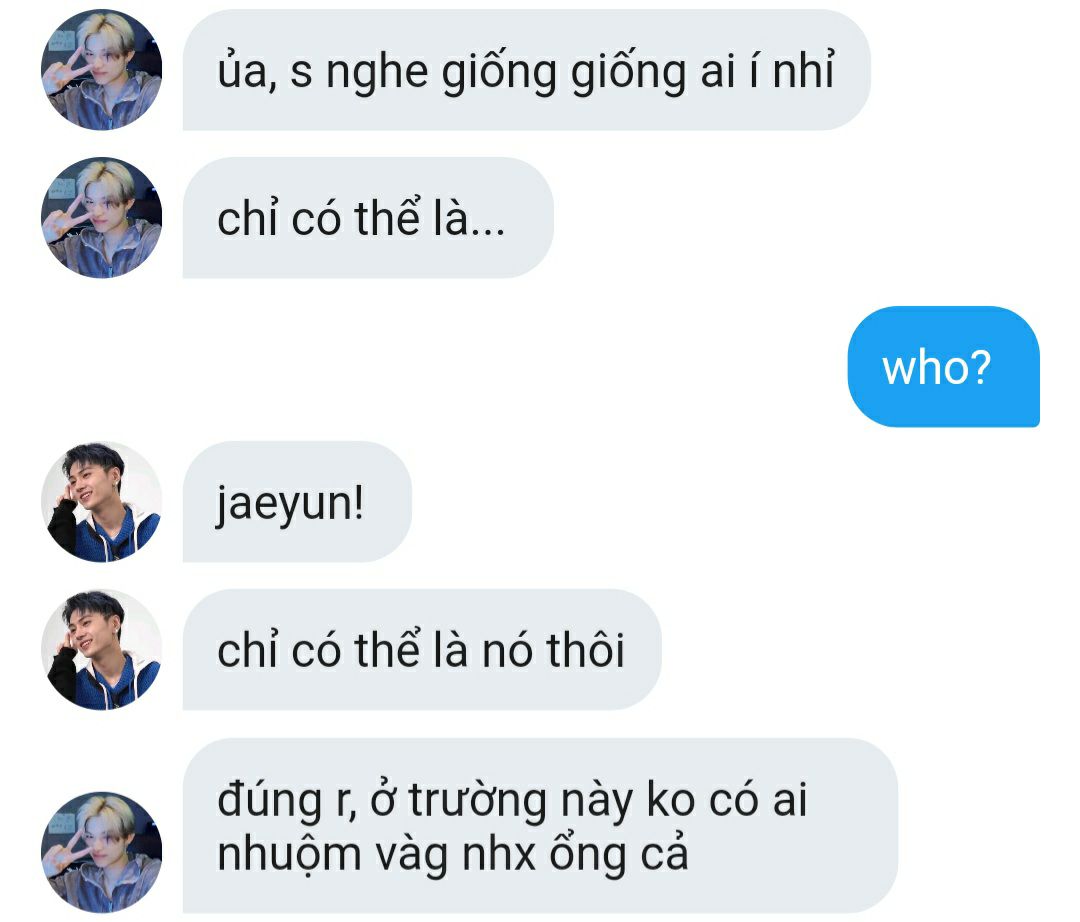Tap avatar beside 'chỉ có thể là nó thôi'
This screenshot has width=1080, height=922.
tap(101, 649)
